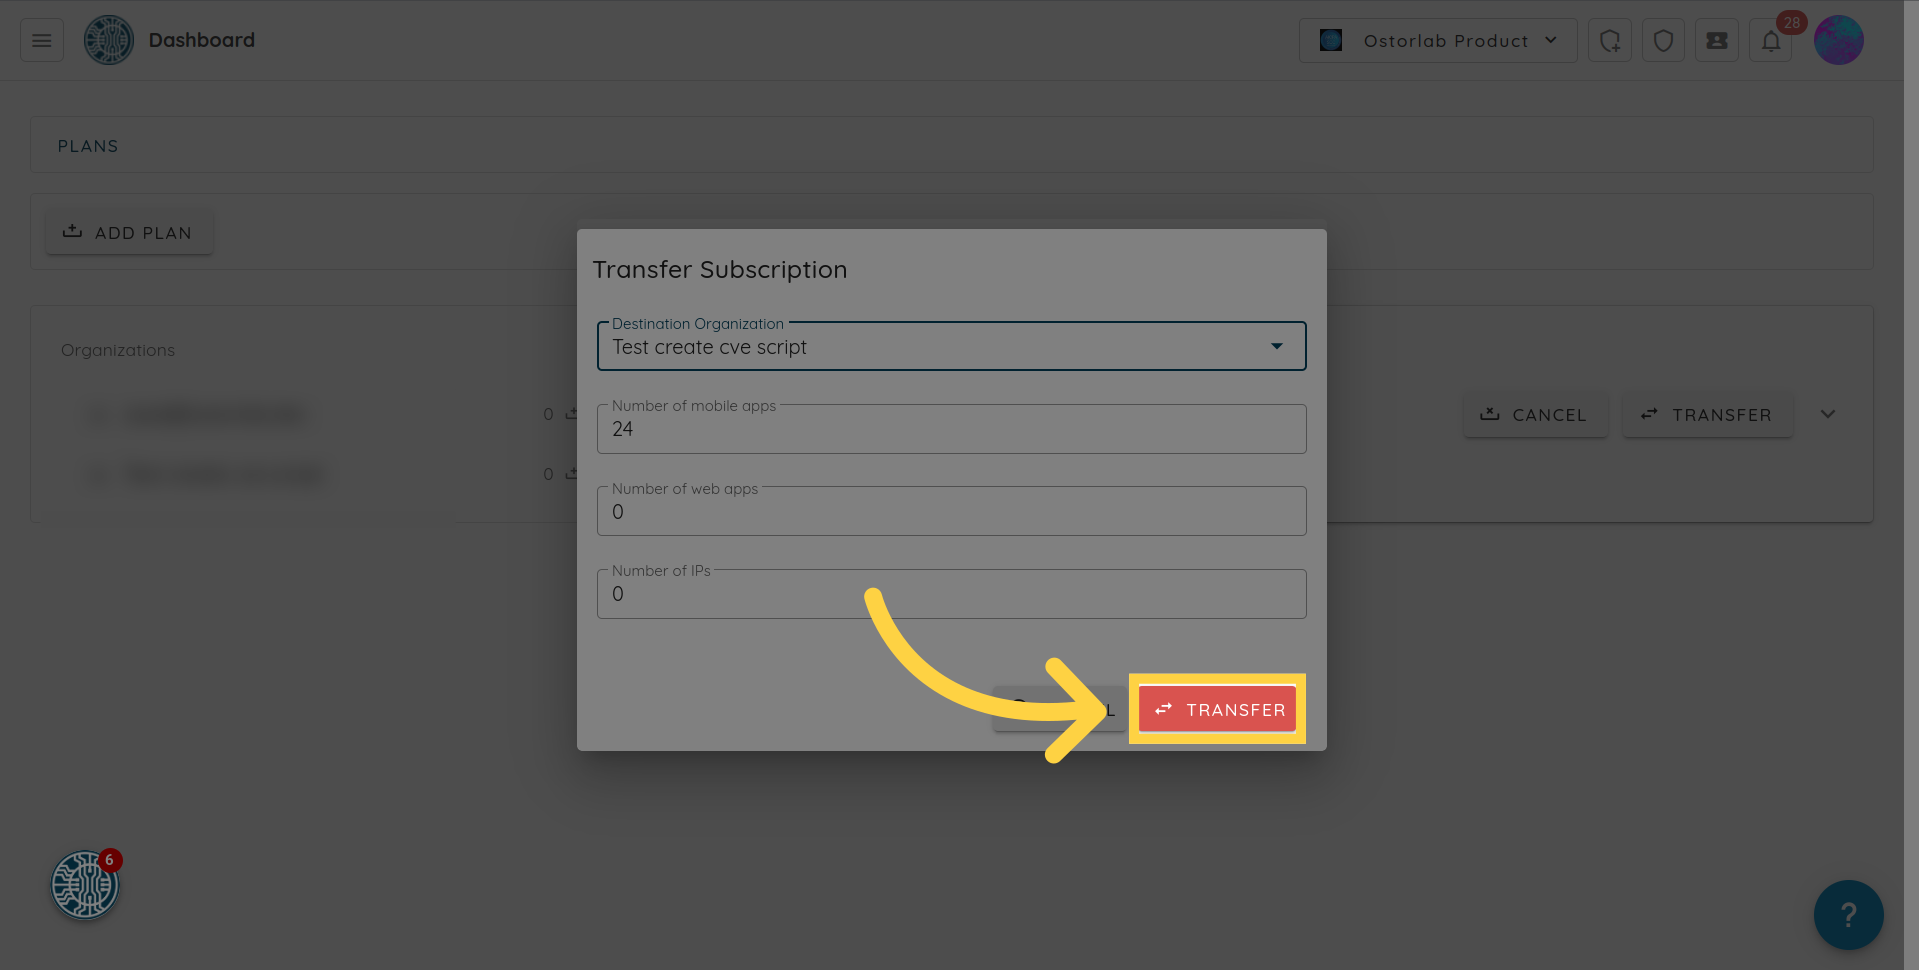Click the floating Ostorlab badge with 6 notifications
Viewport: 1919px width, 970px height.
(x=85, y=885)
